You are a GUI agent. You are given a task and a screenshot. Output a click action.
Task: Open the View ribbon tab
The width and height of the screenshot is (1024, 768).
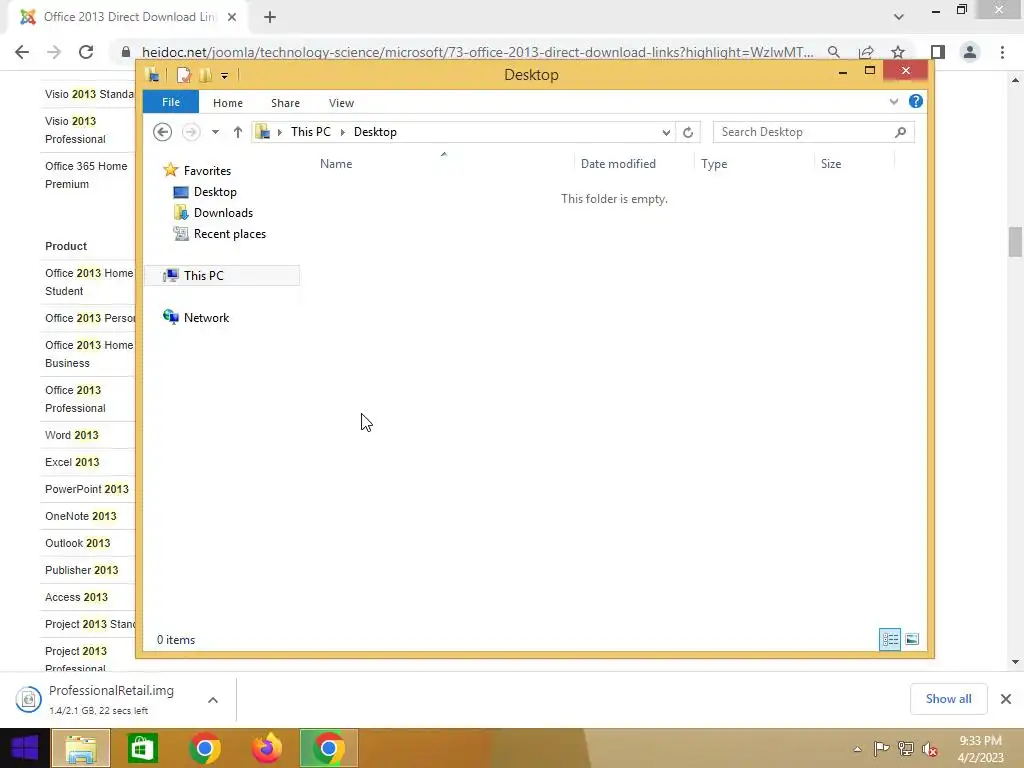(341, 103)
